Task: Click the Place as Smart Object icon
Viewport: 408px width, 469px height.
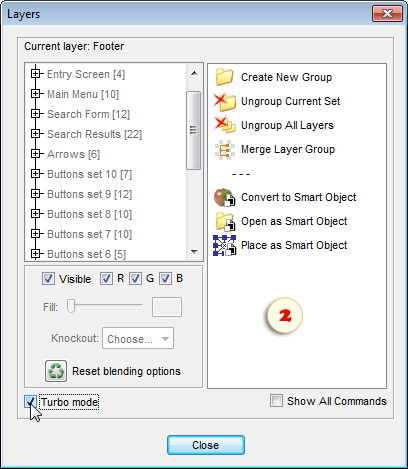Action: coord(224,245)
